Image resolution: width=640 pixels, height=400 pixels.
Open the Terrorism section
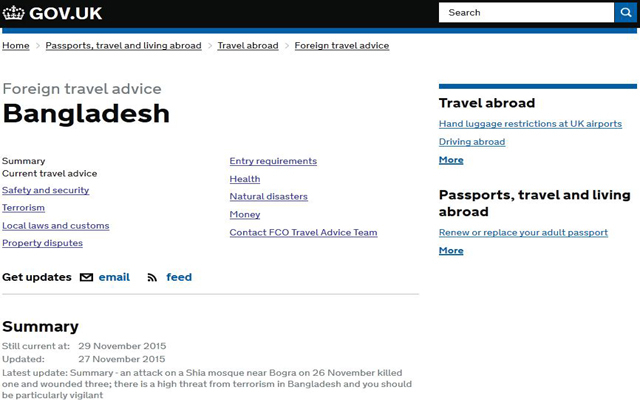pos(23,208)
